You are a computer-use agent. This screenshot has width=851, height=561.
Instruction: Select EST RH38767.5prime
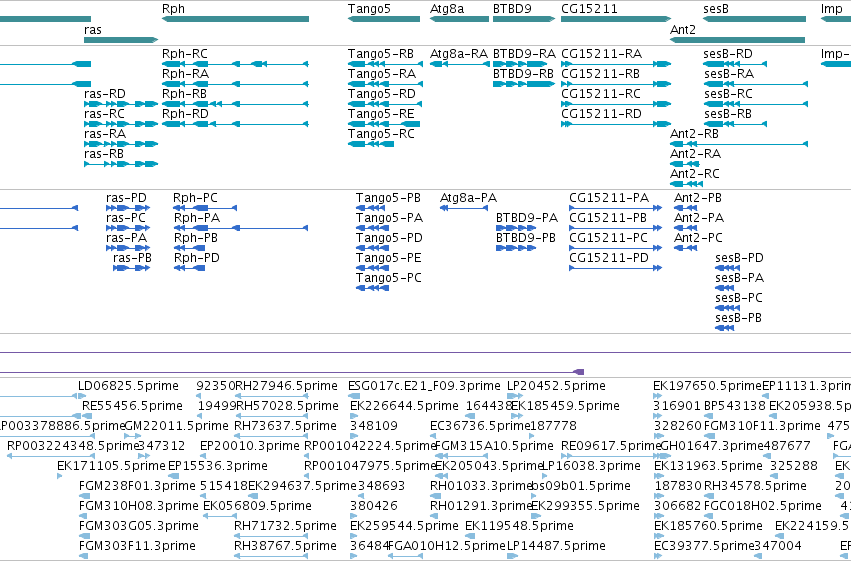[272, 556]
